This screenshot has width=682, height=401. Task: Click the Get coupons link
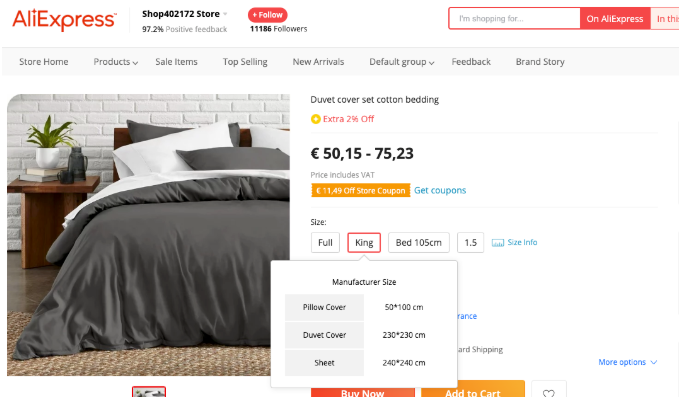tap(440, 190)
